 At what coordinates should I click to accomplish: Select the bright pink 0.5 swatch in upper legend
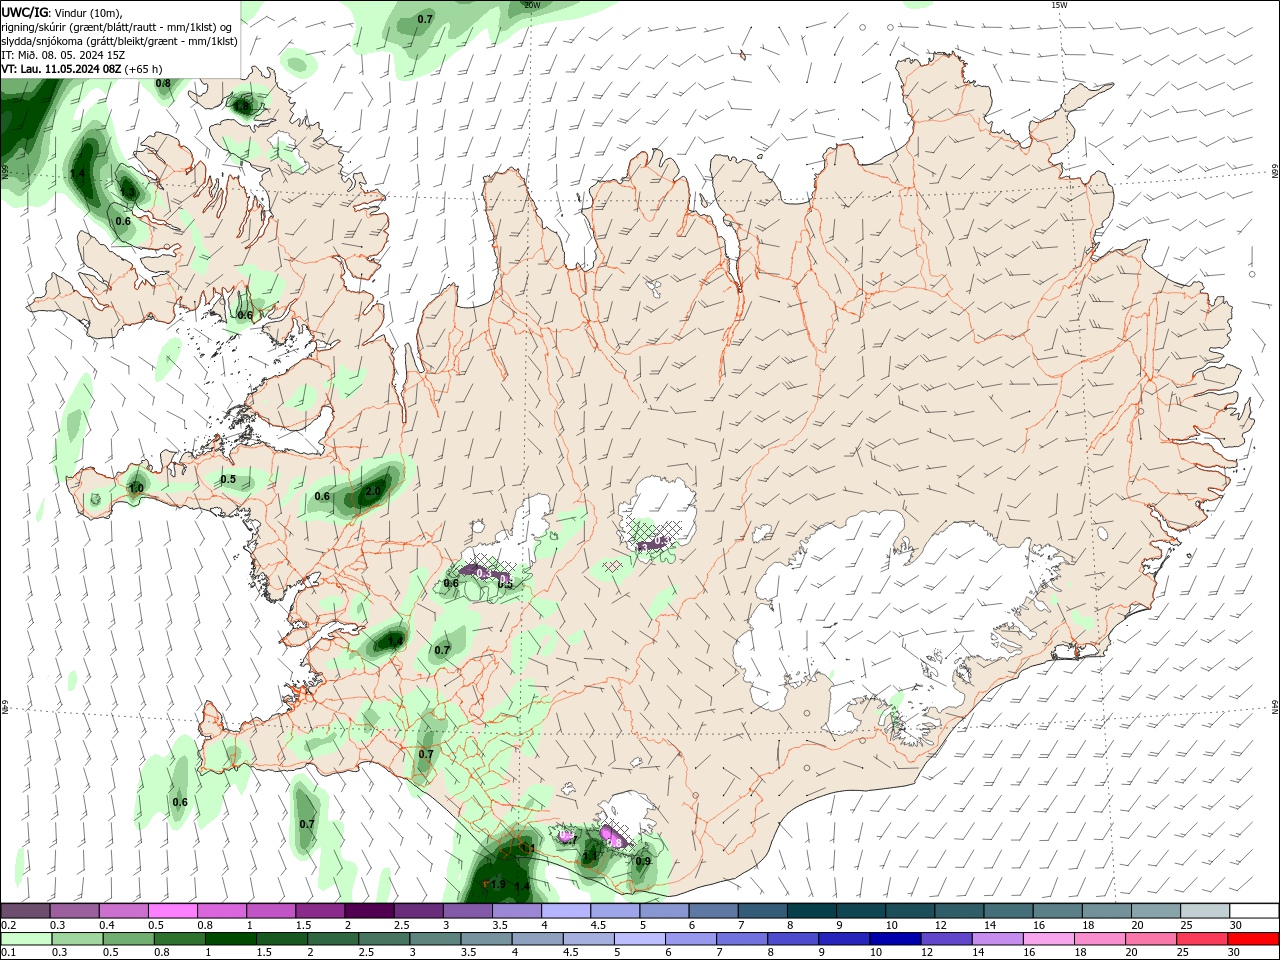coord(172,911)
